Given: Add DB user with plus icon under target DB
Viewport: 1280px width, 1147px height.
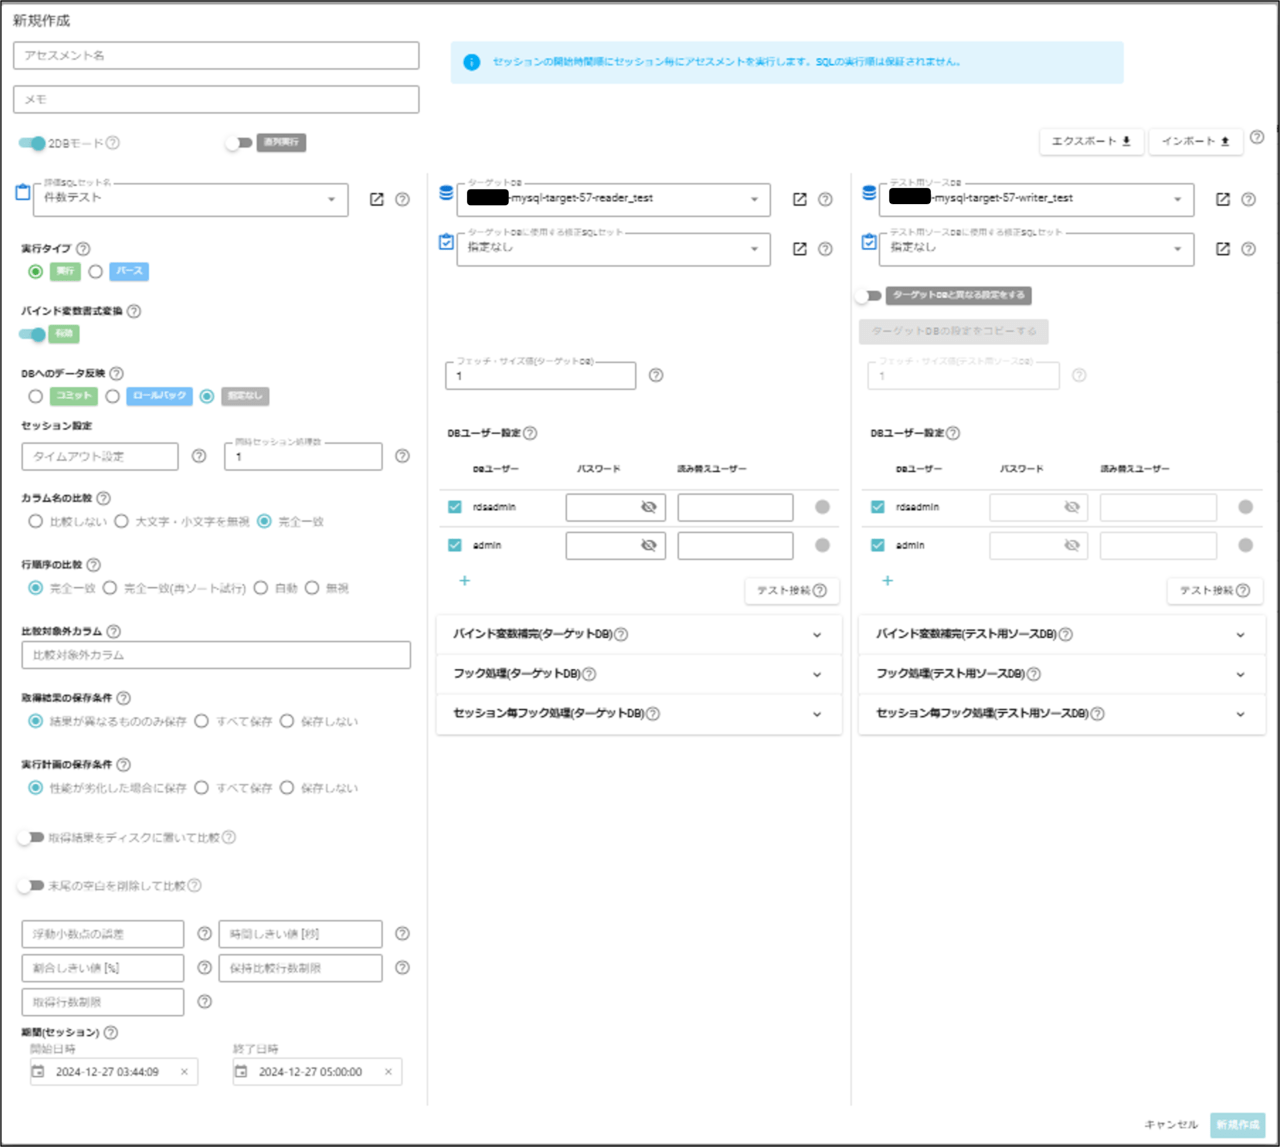Looking at the screenshot, I should click(x=464, y=580).
